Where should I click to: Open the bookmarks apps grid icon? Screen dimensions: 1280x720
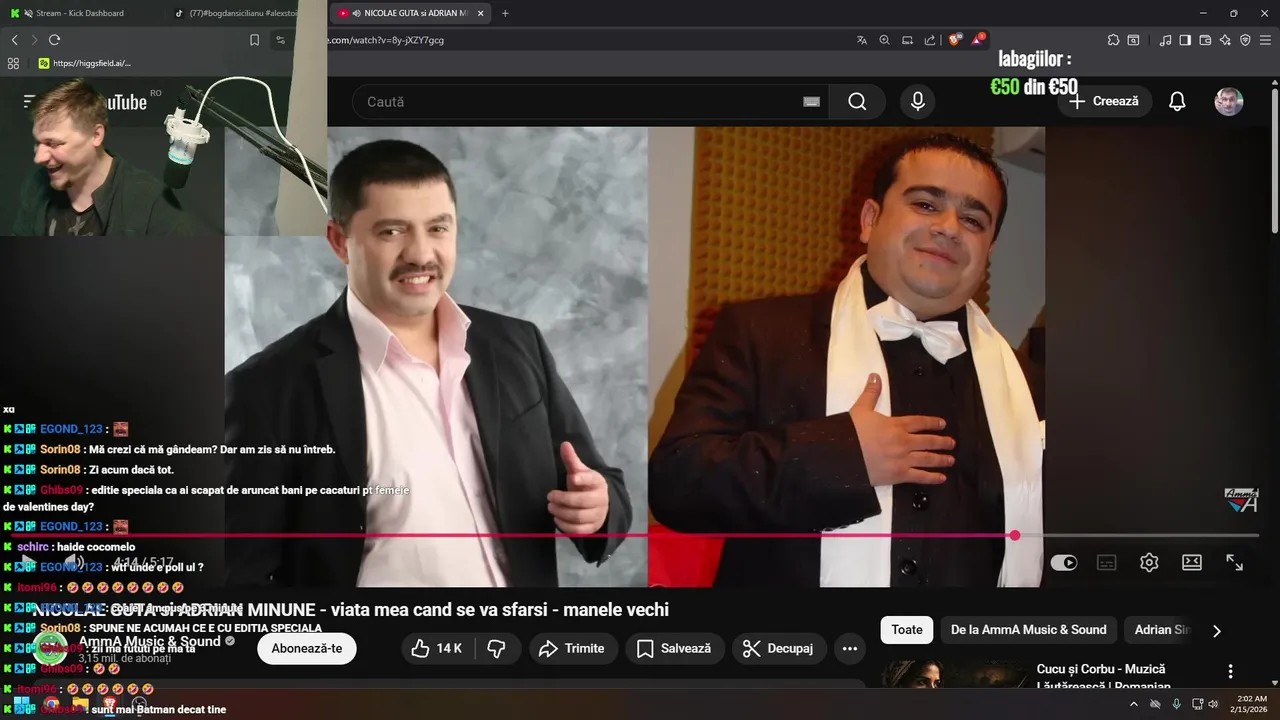pyautogui.click(x=13, y=63)
